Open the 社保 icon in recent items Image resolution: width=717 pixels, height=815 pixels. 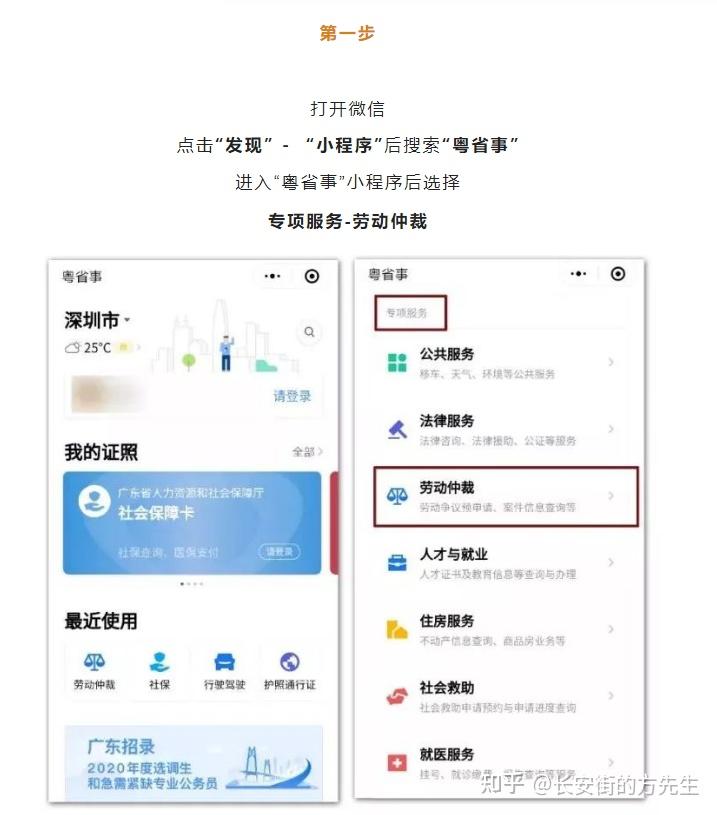click(x=159, y=662)
